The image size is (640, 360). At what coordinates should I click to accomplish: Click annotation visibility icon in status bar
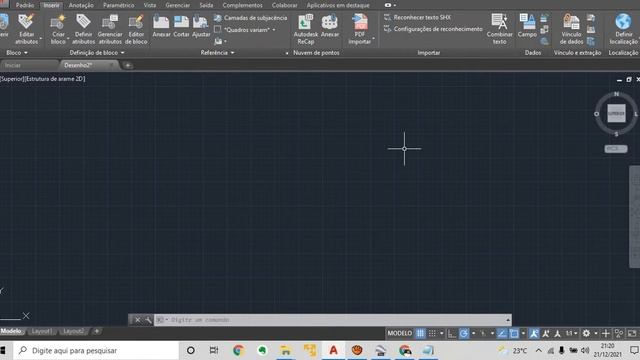[545, 333]
